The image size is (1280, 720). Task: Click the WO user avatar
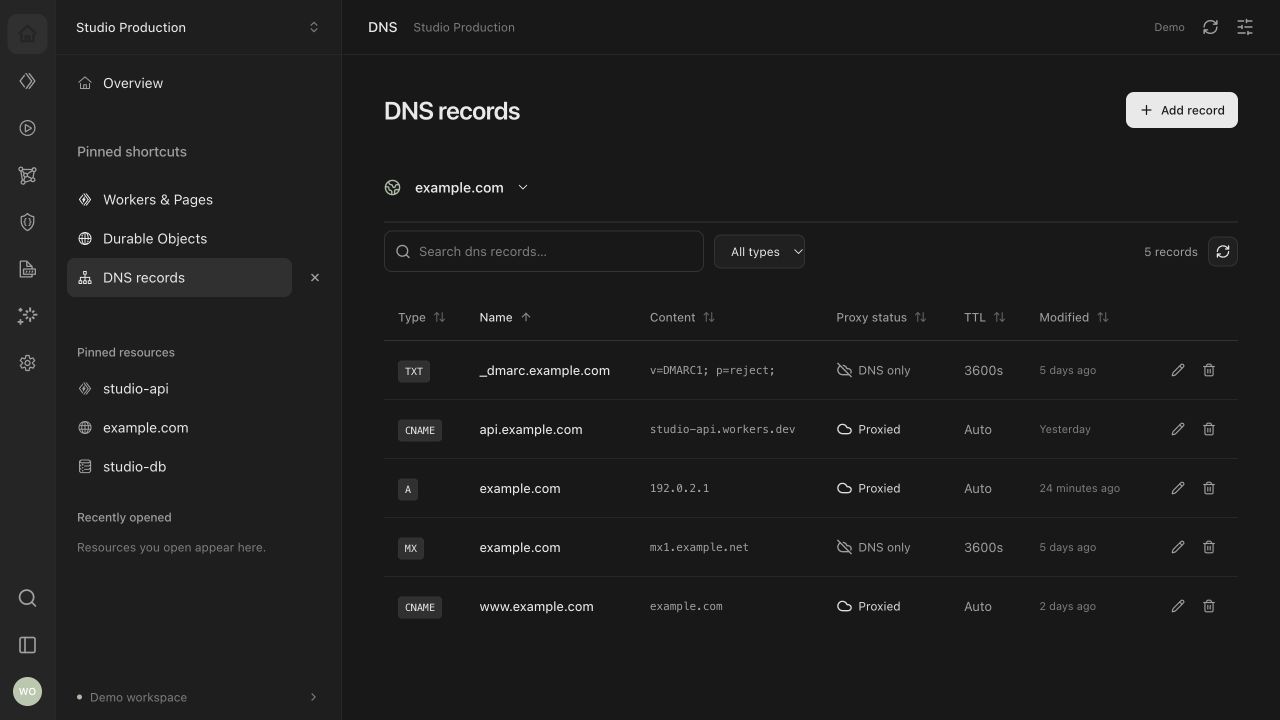27,691
